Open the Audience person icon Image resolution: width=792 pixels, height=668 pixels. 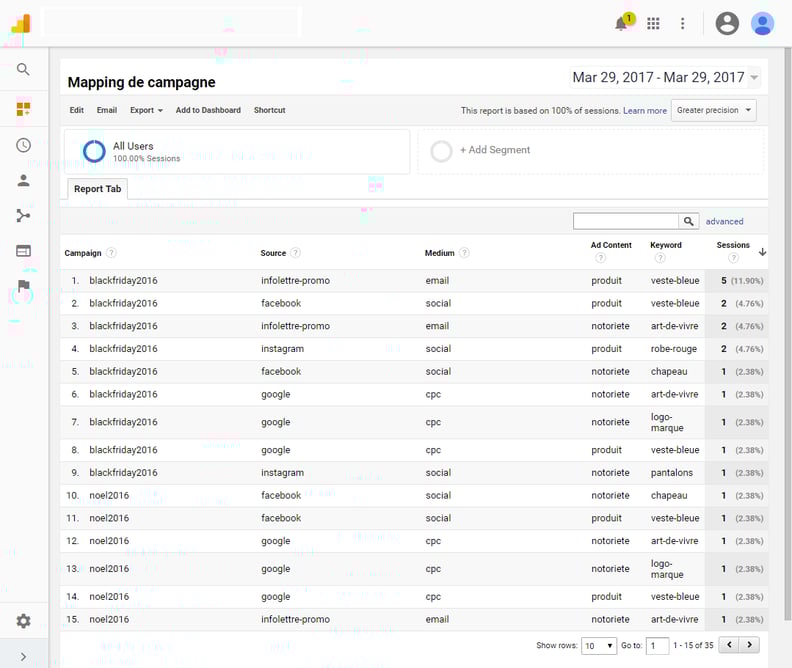(24, 181)
